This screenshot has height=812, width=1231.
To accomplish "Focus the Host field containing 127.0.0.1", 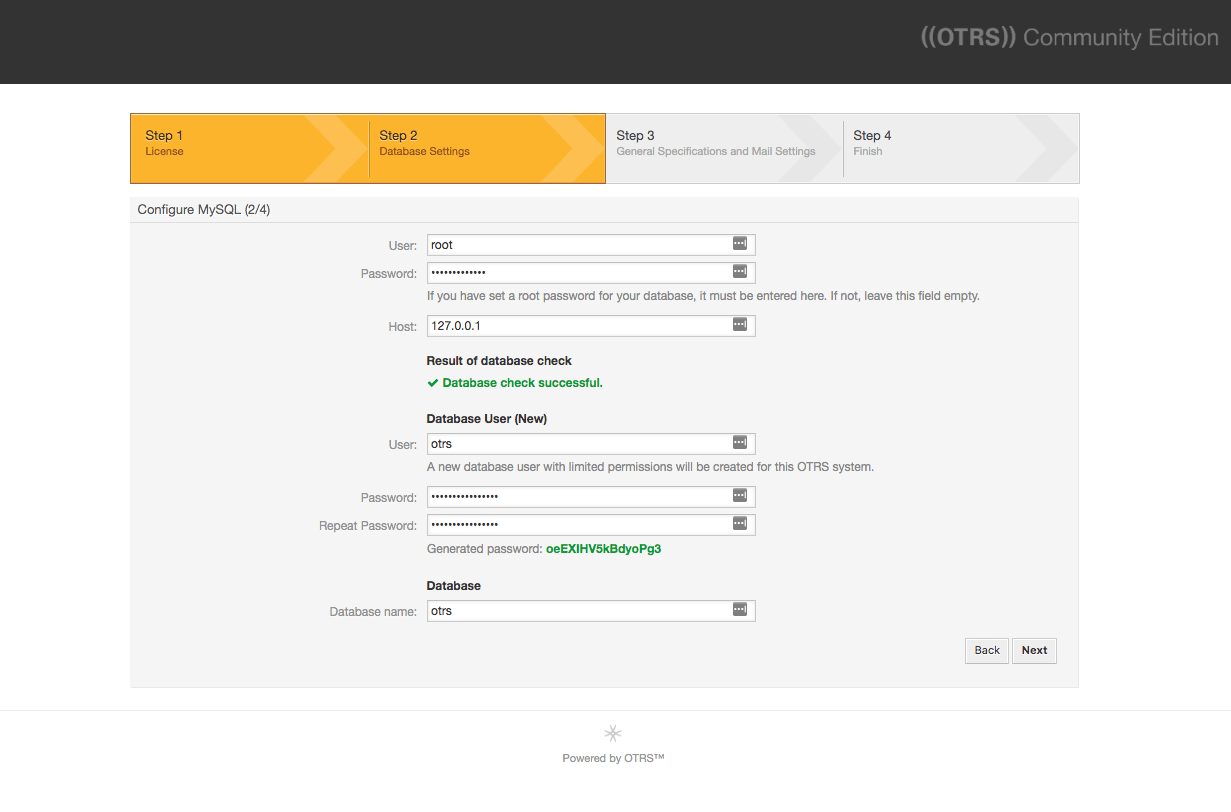I will tap(591, 325).
